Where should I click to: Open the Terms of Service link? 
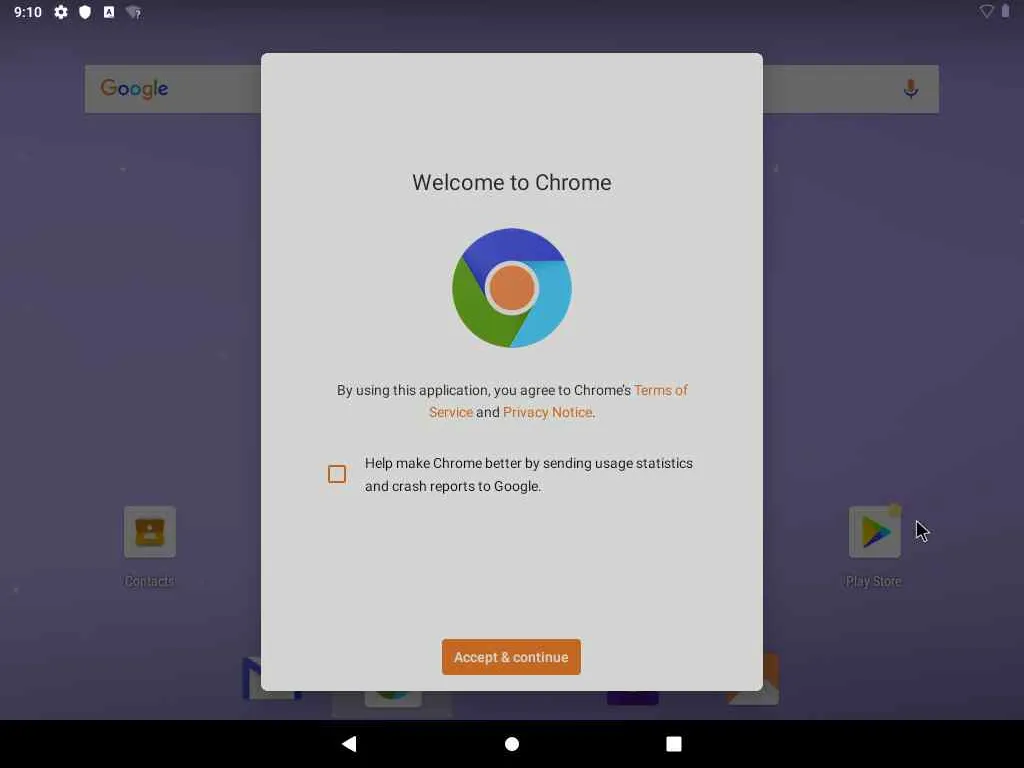point(558,401)
